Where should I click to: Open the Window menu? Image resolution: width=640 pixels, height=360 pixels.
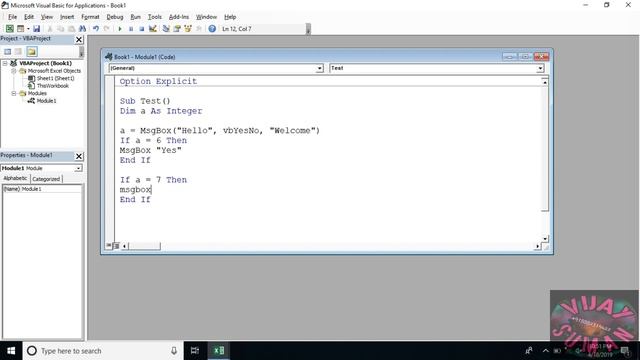[x=206, y=17]
